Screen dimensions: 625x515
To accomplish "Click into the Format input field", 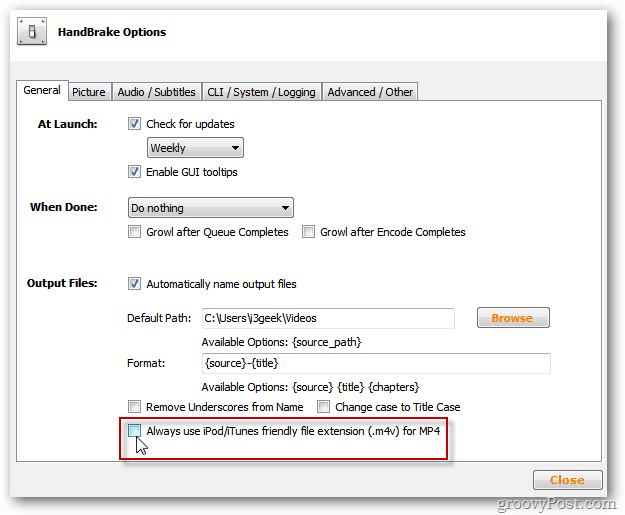I will tap(376, 363).
